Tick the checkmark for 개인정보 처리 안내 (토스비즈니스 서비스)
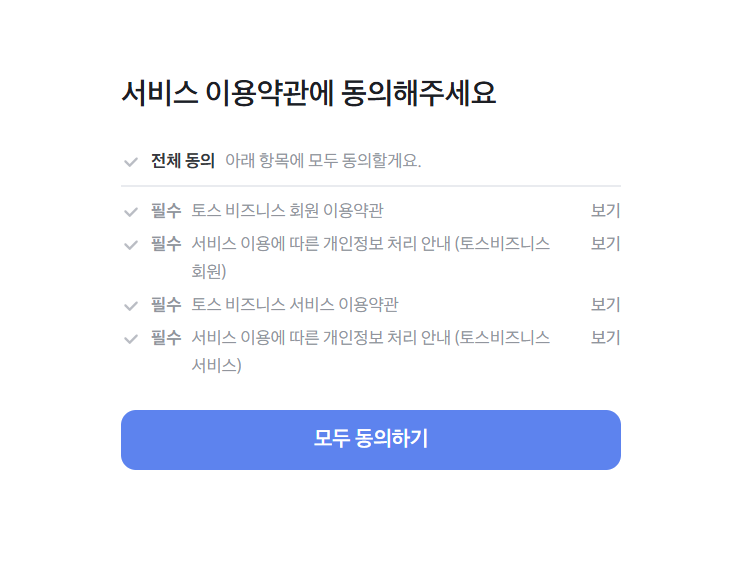 pos(131,340)
